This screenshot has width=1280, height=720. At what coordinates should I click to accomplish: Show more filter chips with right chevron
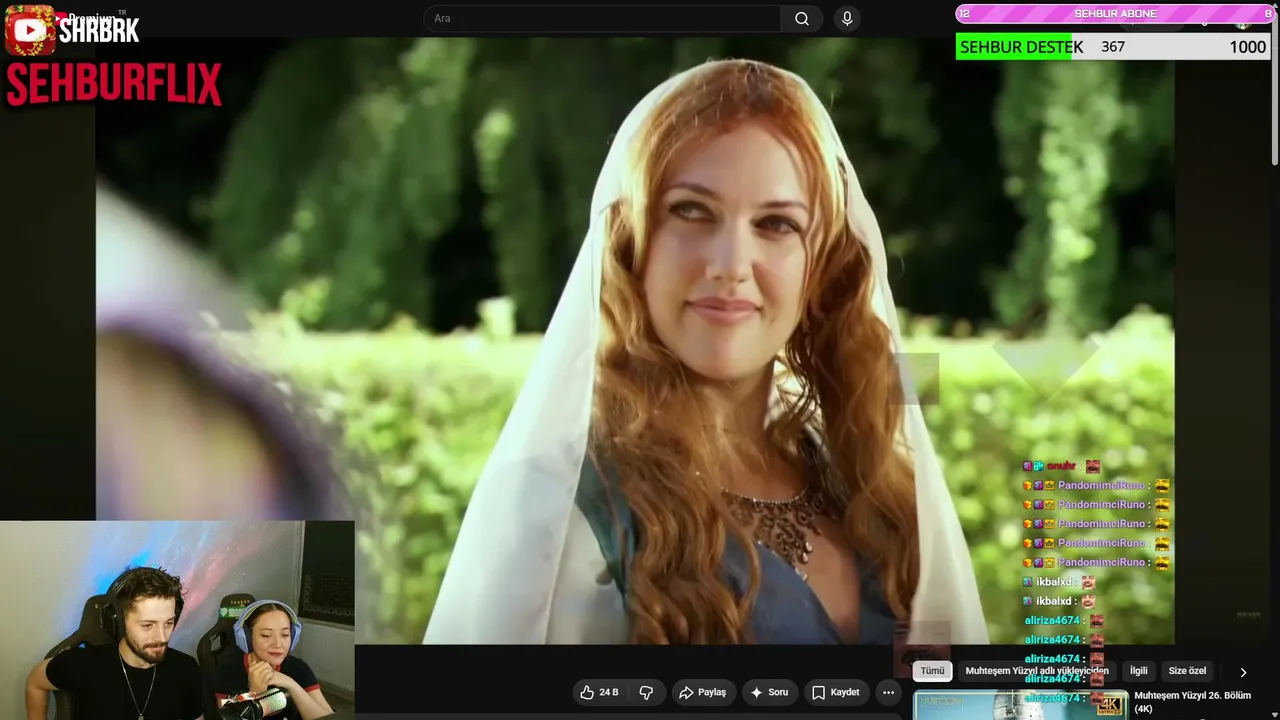click(1243, 672)
